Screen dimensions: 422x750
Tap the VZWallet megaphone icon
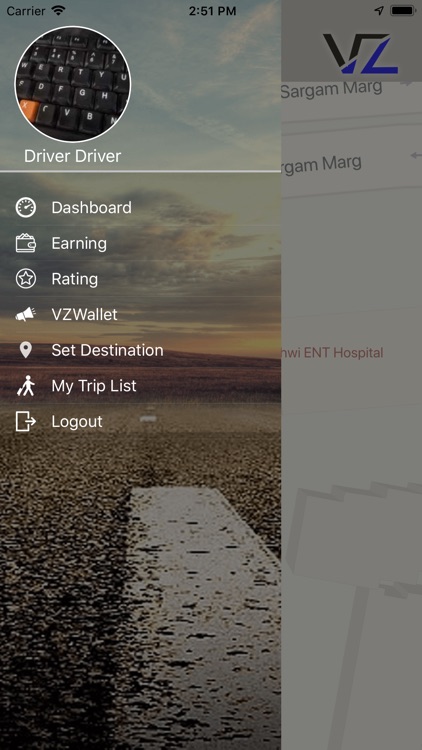pos(26,314)
